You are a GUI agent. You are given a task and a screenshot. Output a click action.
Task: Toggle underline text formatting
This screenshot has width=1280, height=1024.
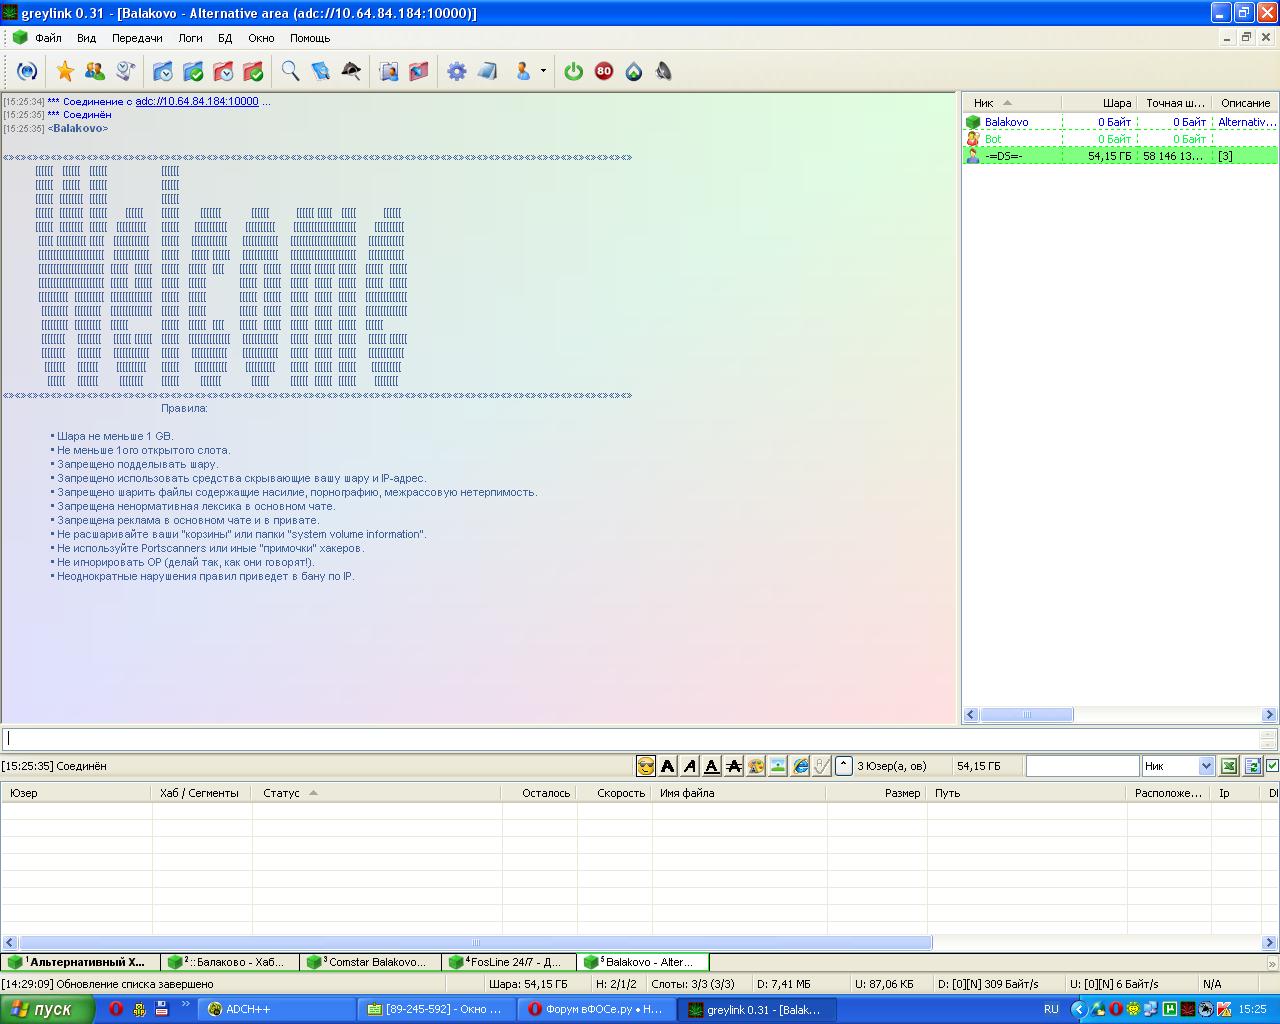(x=711, y=766)
